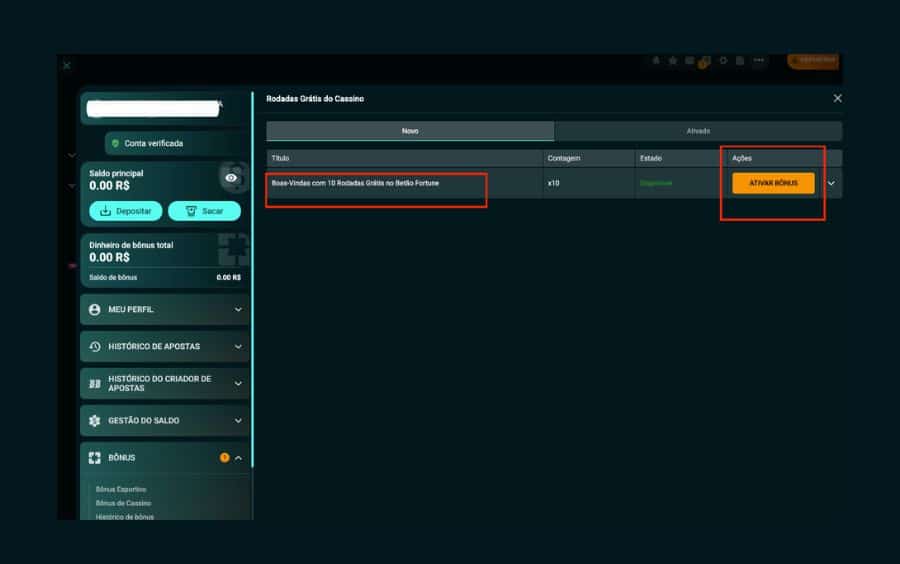This screenshot has height=564, width=900.
Task: Click the Sacar withdraw button
Action: pos(204,211)
